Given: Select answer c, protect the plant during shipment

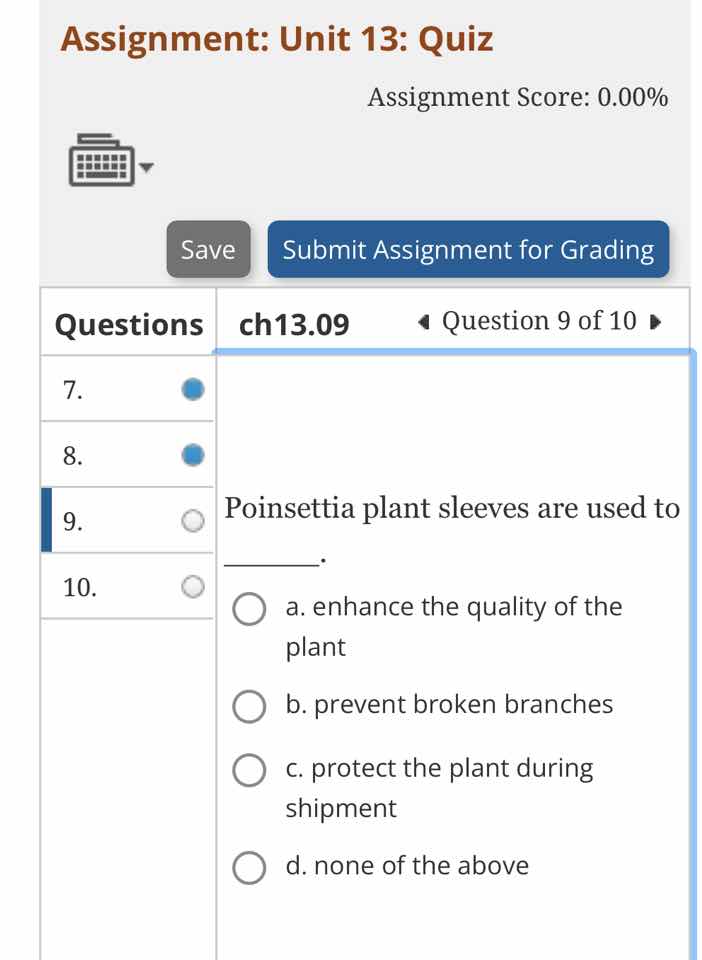Looking at the screenshot, I should click(249, 771).
